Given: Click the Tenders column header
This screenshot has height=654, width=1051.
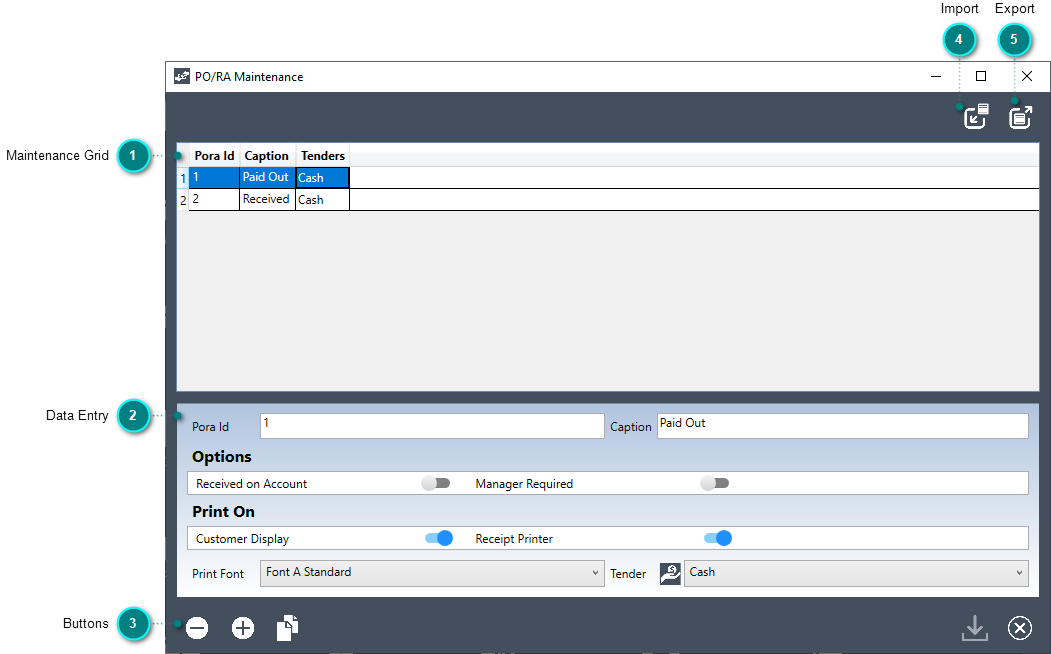Looking at the screenshot, I should (x=322, y=155).
